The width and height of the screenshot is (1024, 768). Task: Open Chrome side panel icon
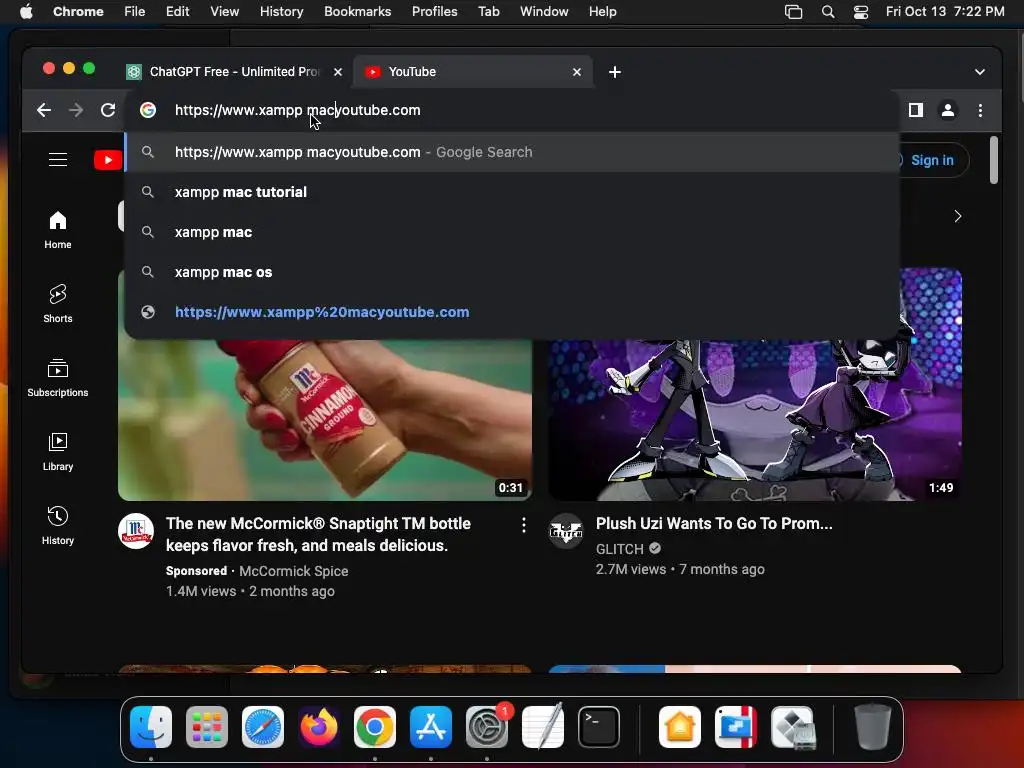916,110
